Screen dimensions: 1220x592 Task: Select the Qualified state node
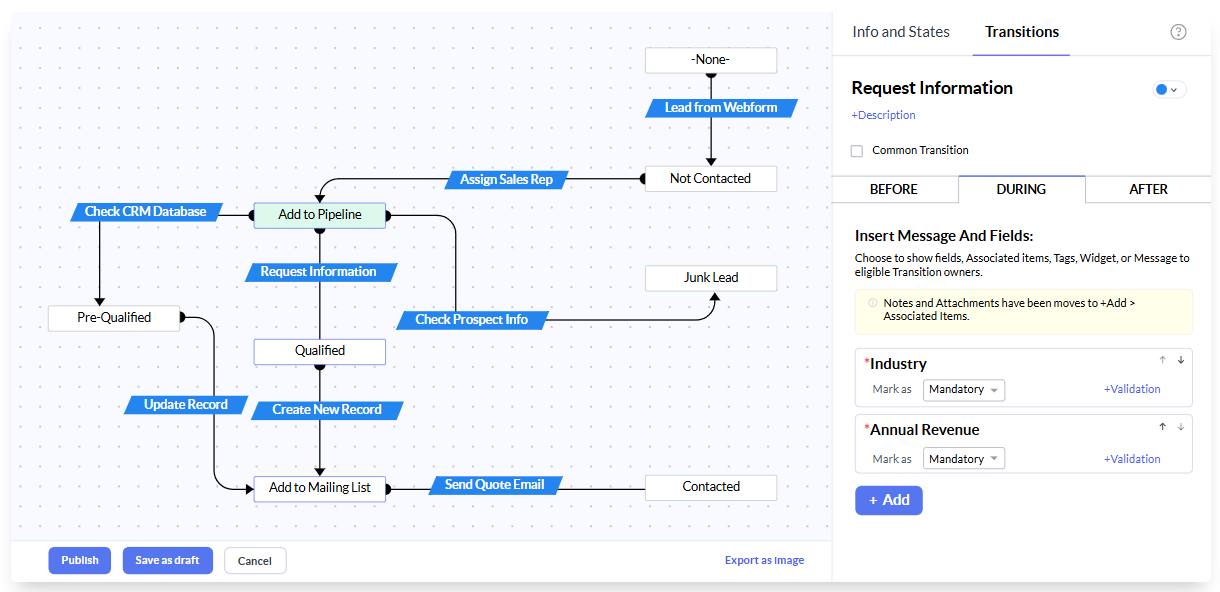click(319, 351)
